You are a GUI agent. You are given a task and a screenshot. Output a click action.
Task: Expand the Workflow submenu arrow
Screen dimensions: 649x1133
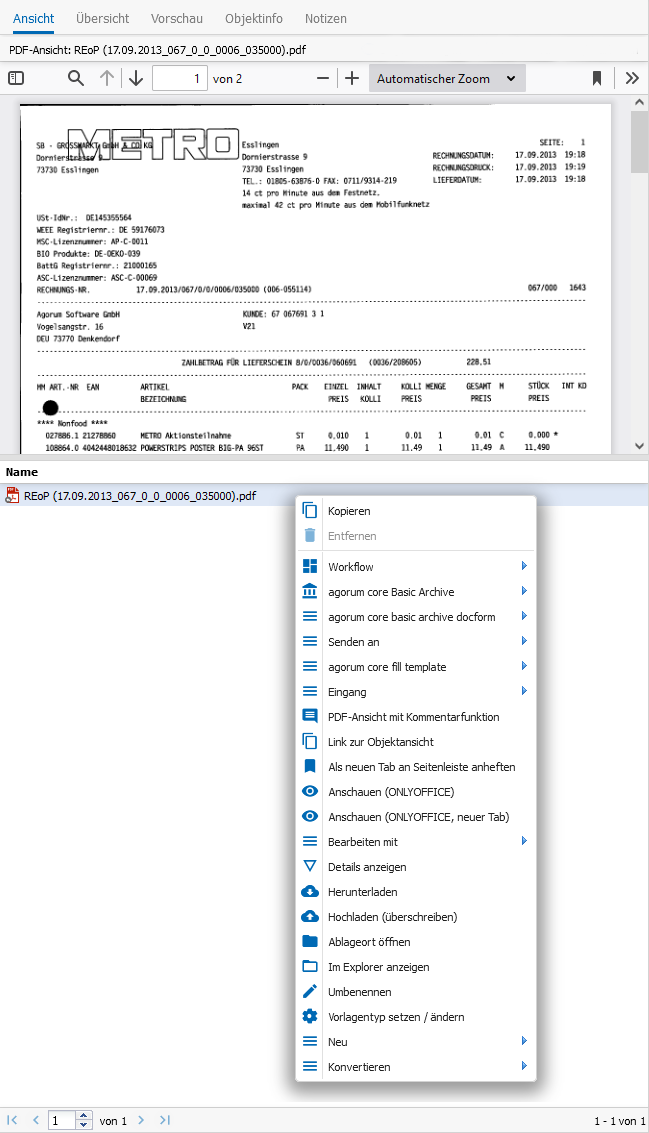(x=524, y=566)
